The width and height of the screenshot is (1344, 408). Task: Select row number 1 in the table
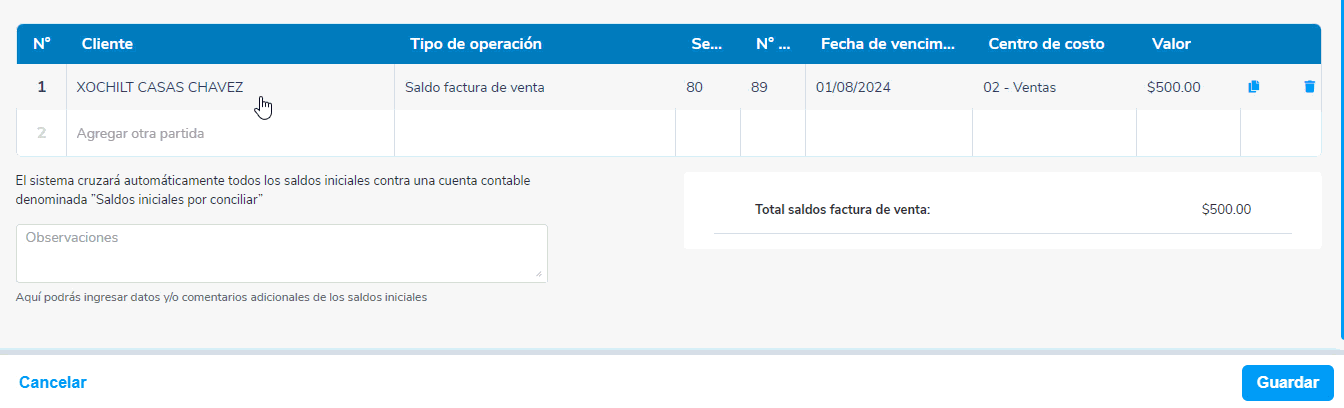pyautogui.click(x=41, y=87)
